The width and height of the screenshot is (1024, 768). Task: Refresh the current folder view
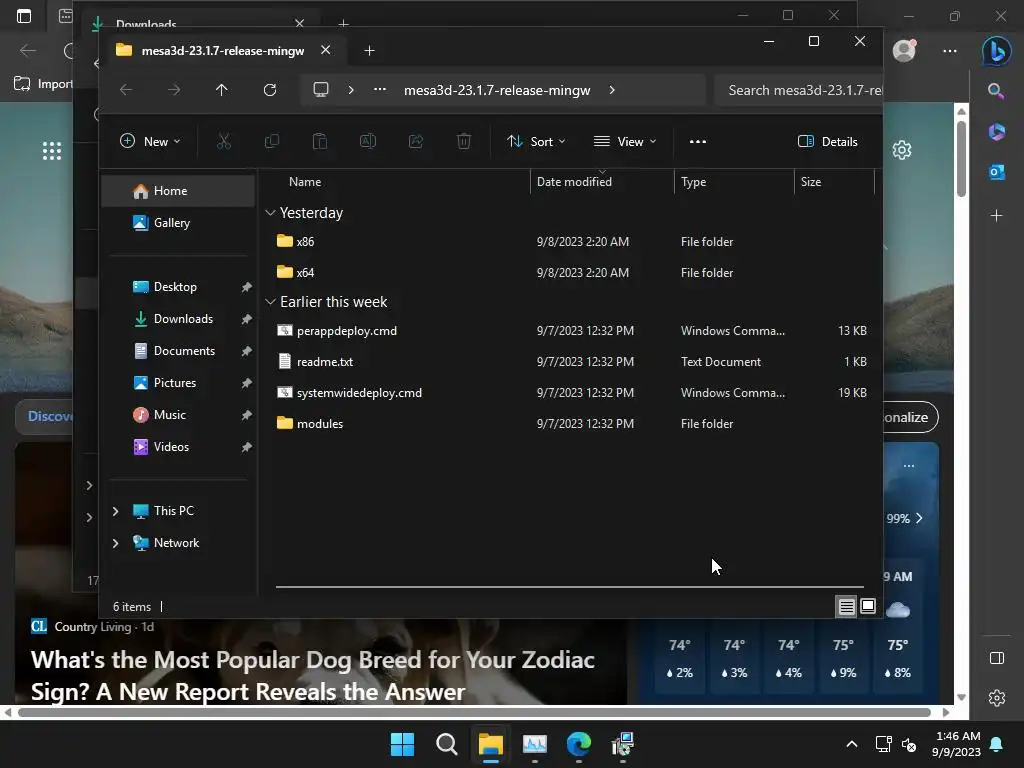pos(270,90)
